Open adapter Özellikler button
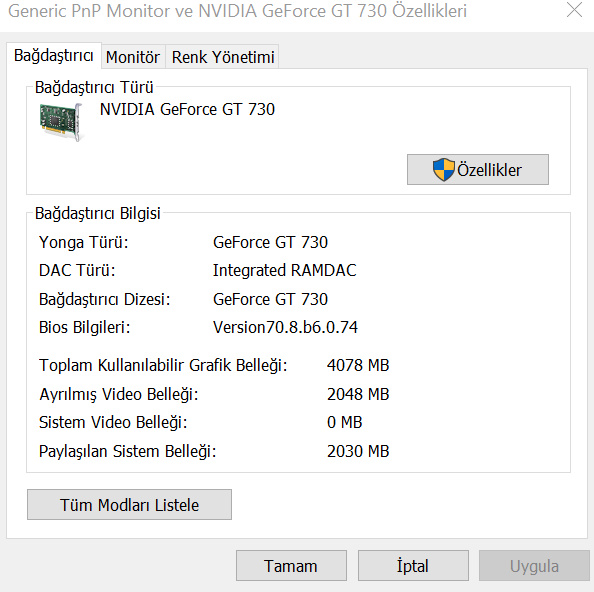This screenshot has height=592, width=594. pos(478,170)
